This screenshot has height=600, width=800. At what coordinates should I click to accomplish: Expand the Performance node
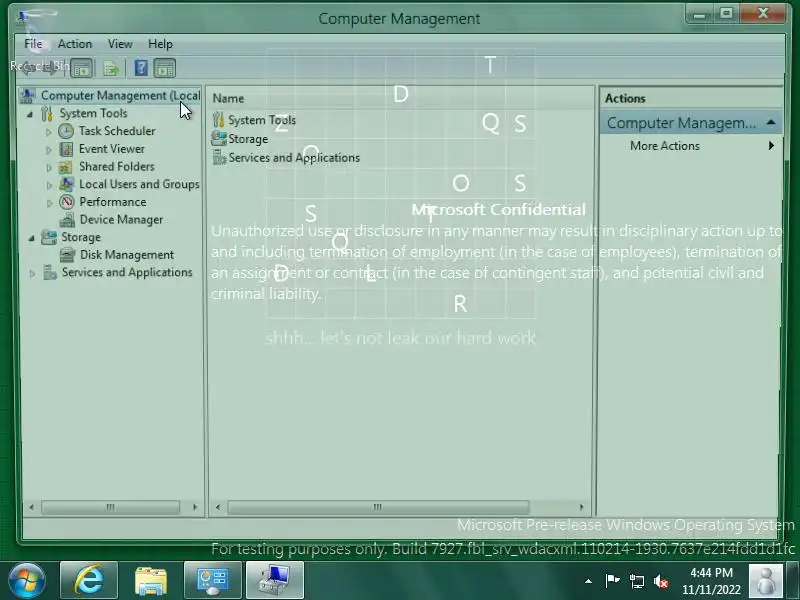pyautogui.click(x=48, y=203)
